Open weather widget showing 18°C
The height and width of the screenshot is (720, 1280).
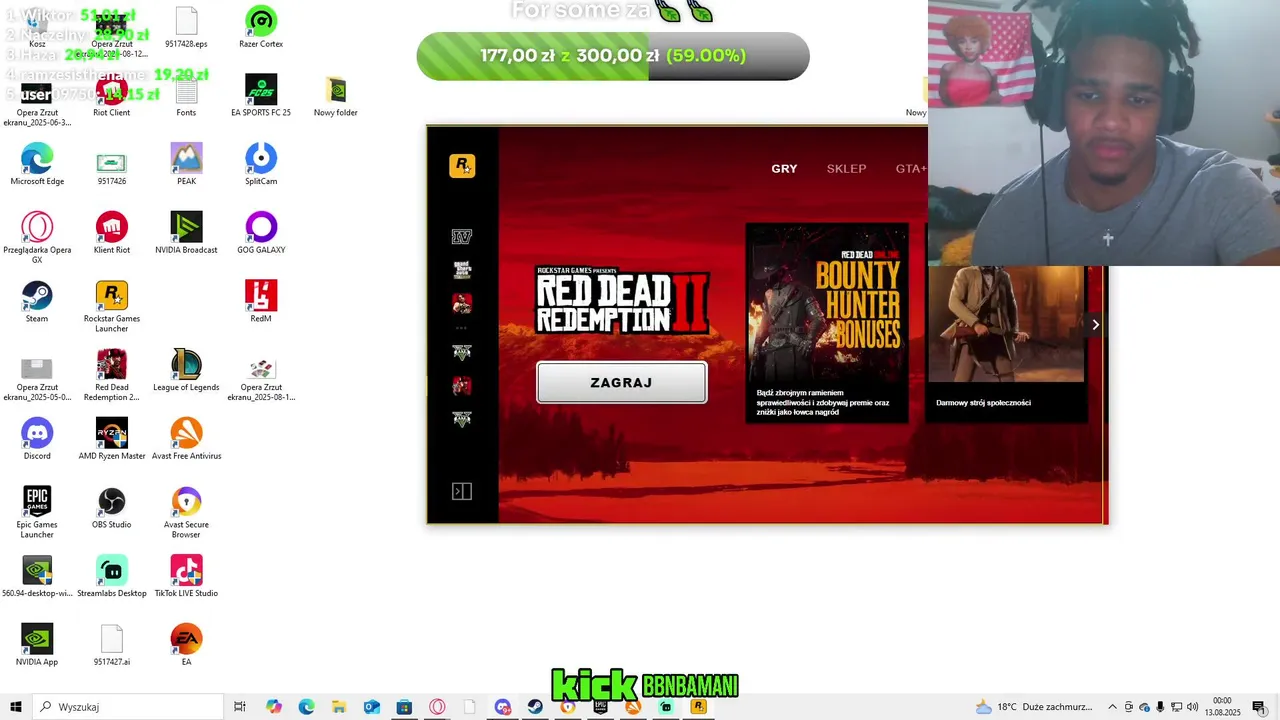(1035, 707)
